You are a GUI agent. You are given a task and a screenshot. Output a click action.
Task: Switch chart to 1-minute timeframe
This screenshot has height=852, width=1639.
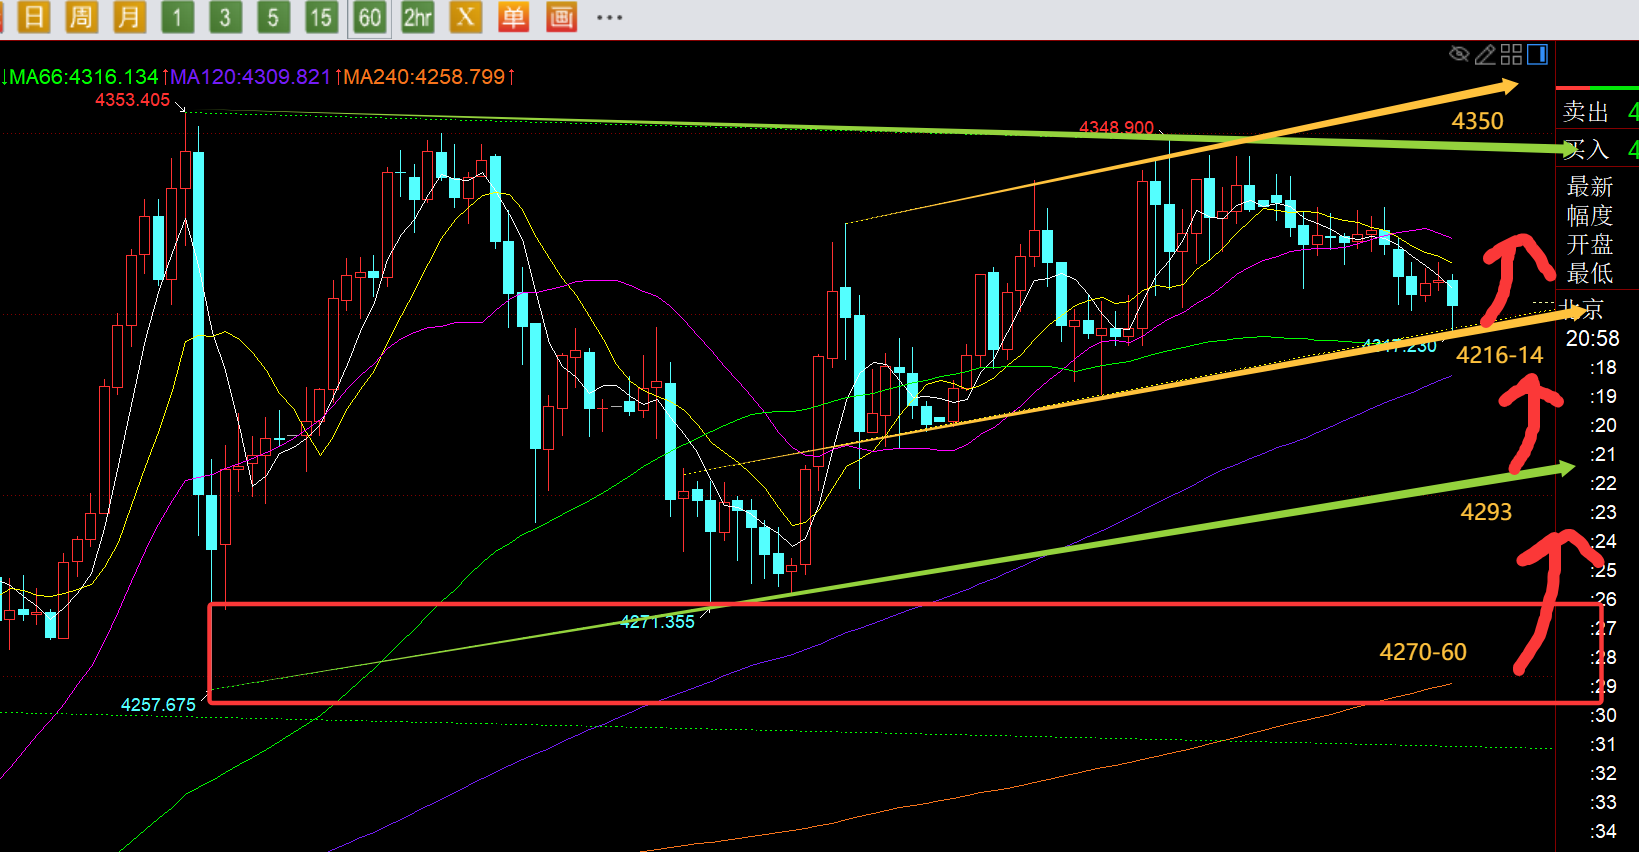[177, 17]
